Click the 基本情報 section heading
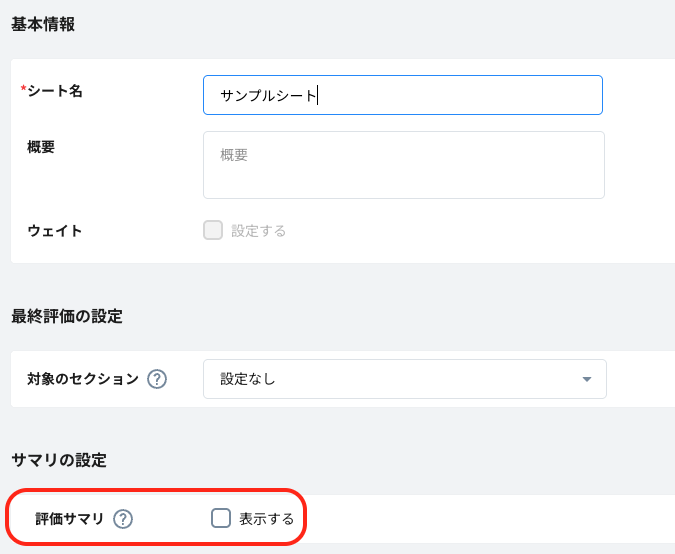Viewport: 675px width, 554px height. point(43,24)
